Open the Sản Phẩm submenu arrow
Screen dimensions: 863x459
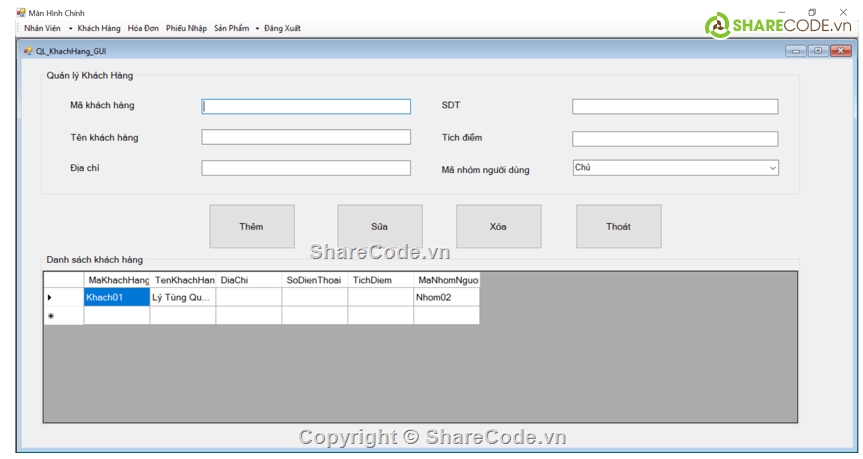(x=257, y=29)
